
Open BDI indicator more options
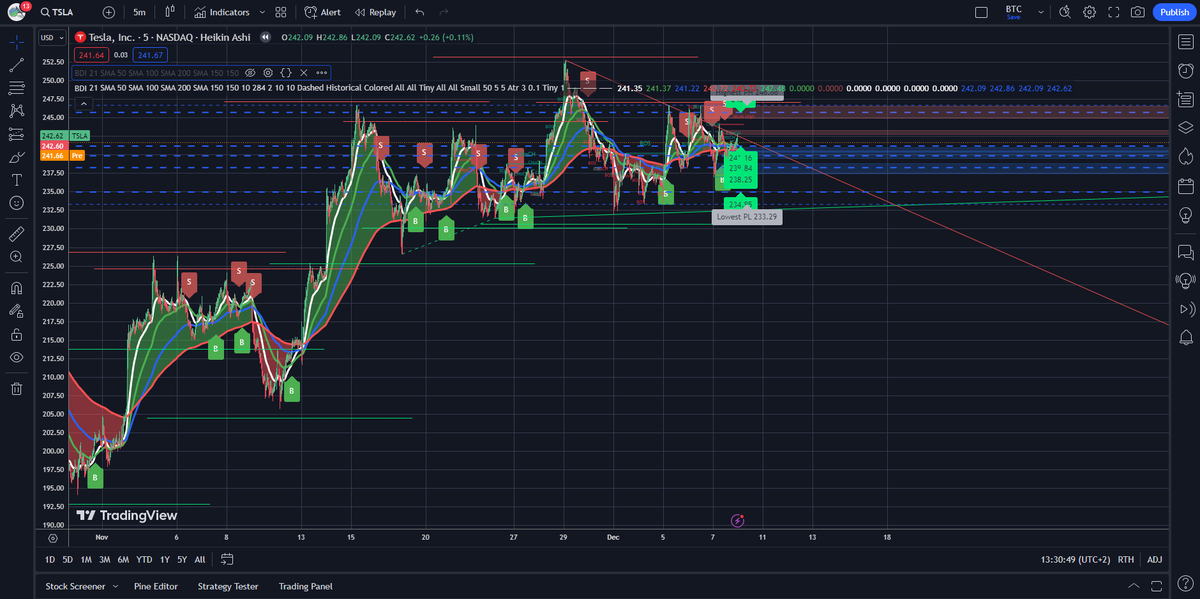pyautogui.click(x=321, y=72)
